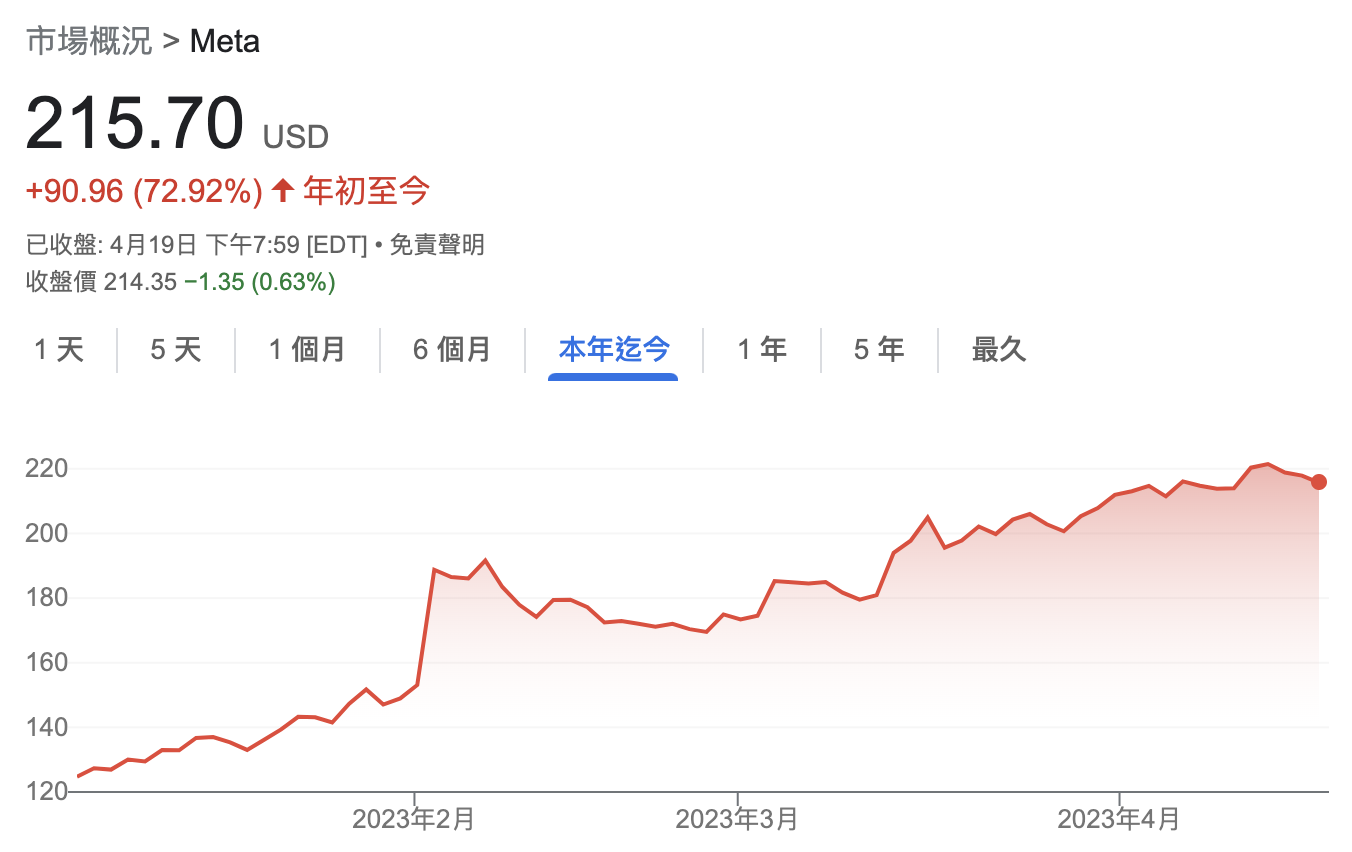Choose the 5 年 range tab

(879, 350)
